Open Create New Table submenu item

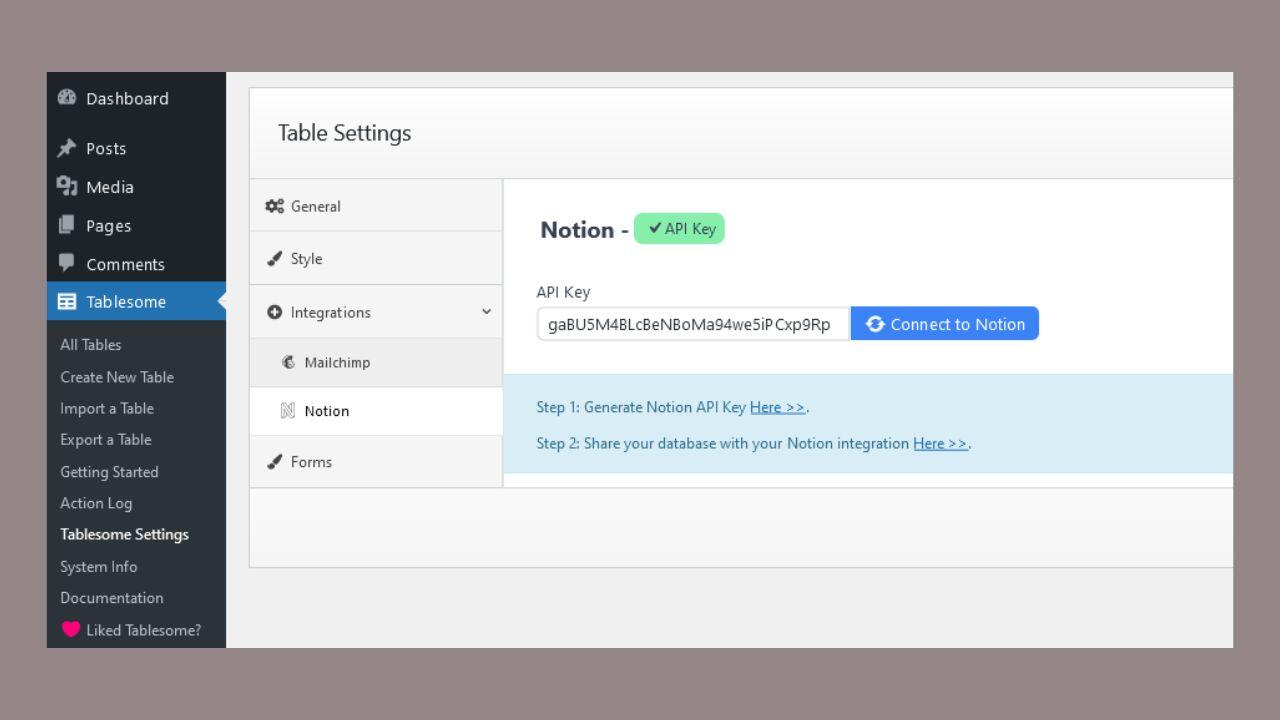117,377
